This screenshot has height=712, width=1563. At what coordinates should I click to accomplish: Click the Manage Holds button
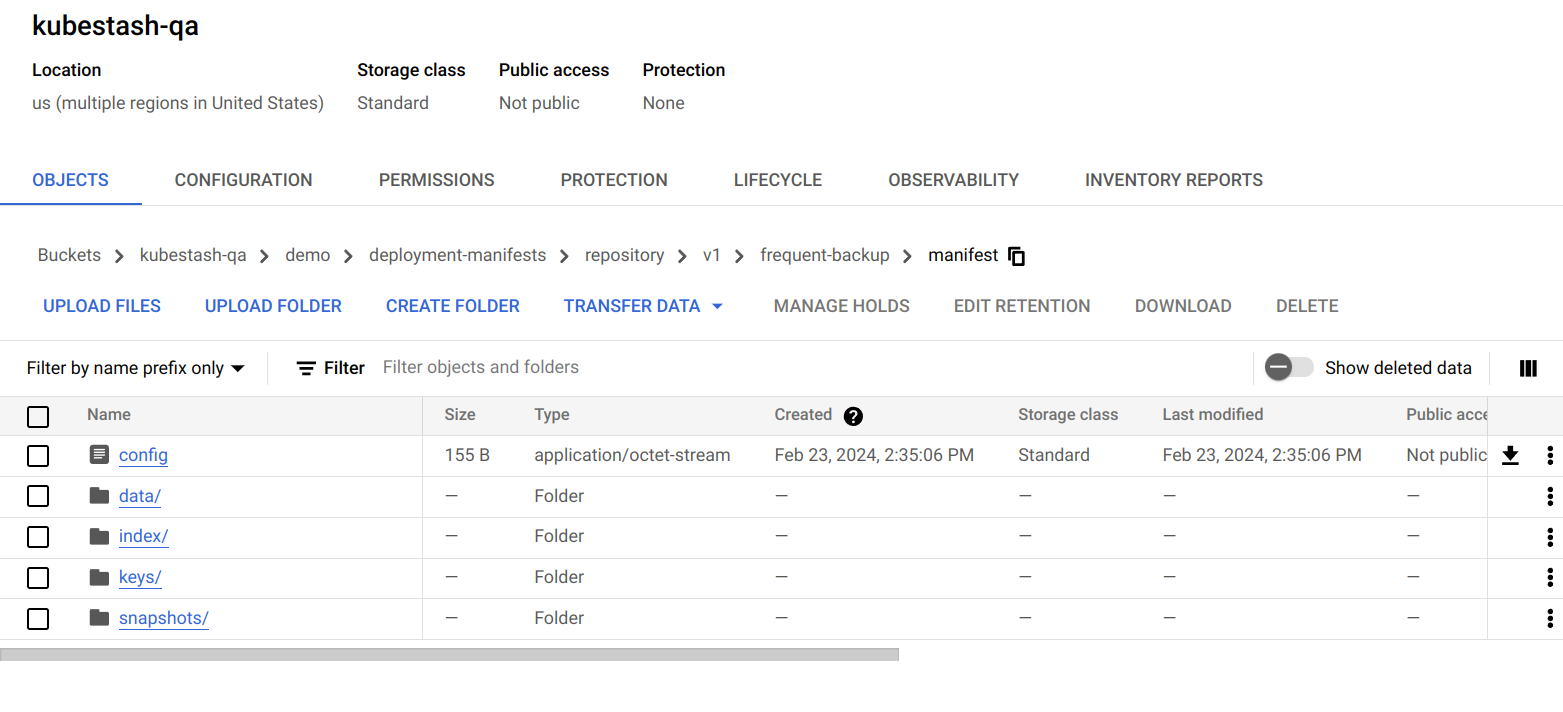pyautogui.click(x=842, y=306)
